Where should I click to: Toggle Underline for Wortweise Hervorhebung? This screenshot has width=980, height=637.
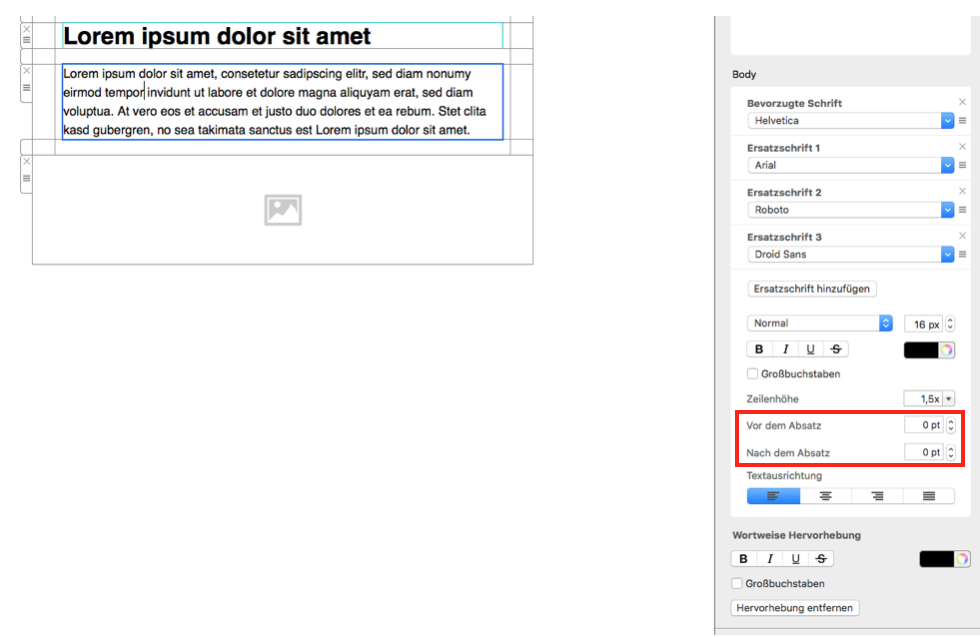click(x=796, y=559)
